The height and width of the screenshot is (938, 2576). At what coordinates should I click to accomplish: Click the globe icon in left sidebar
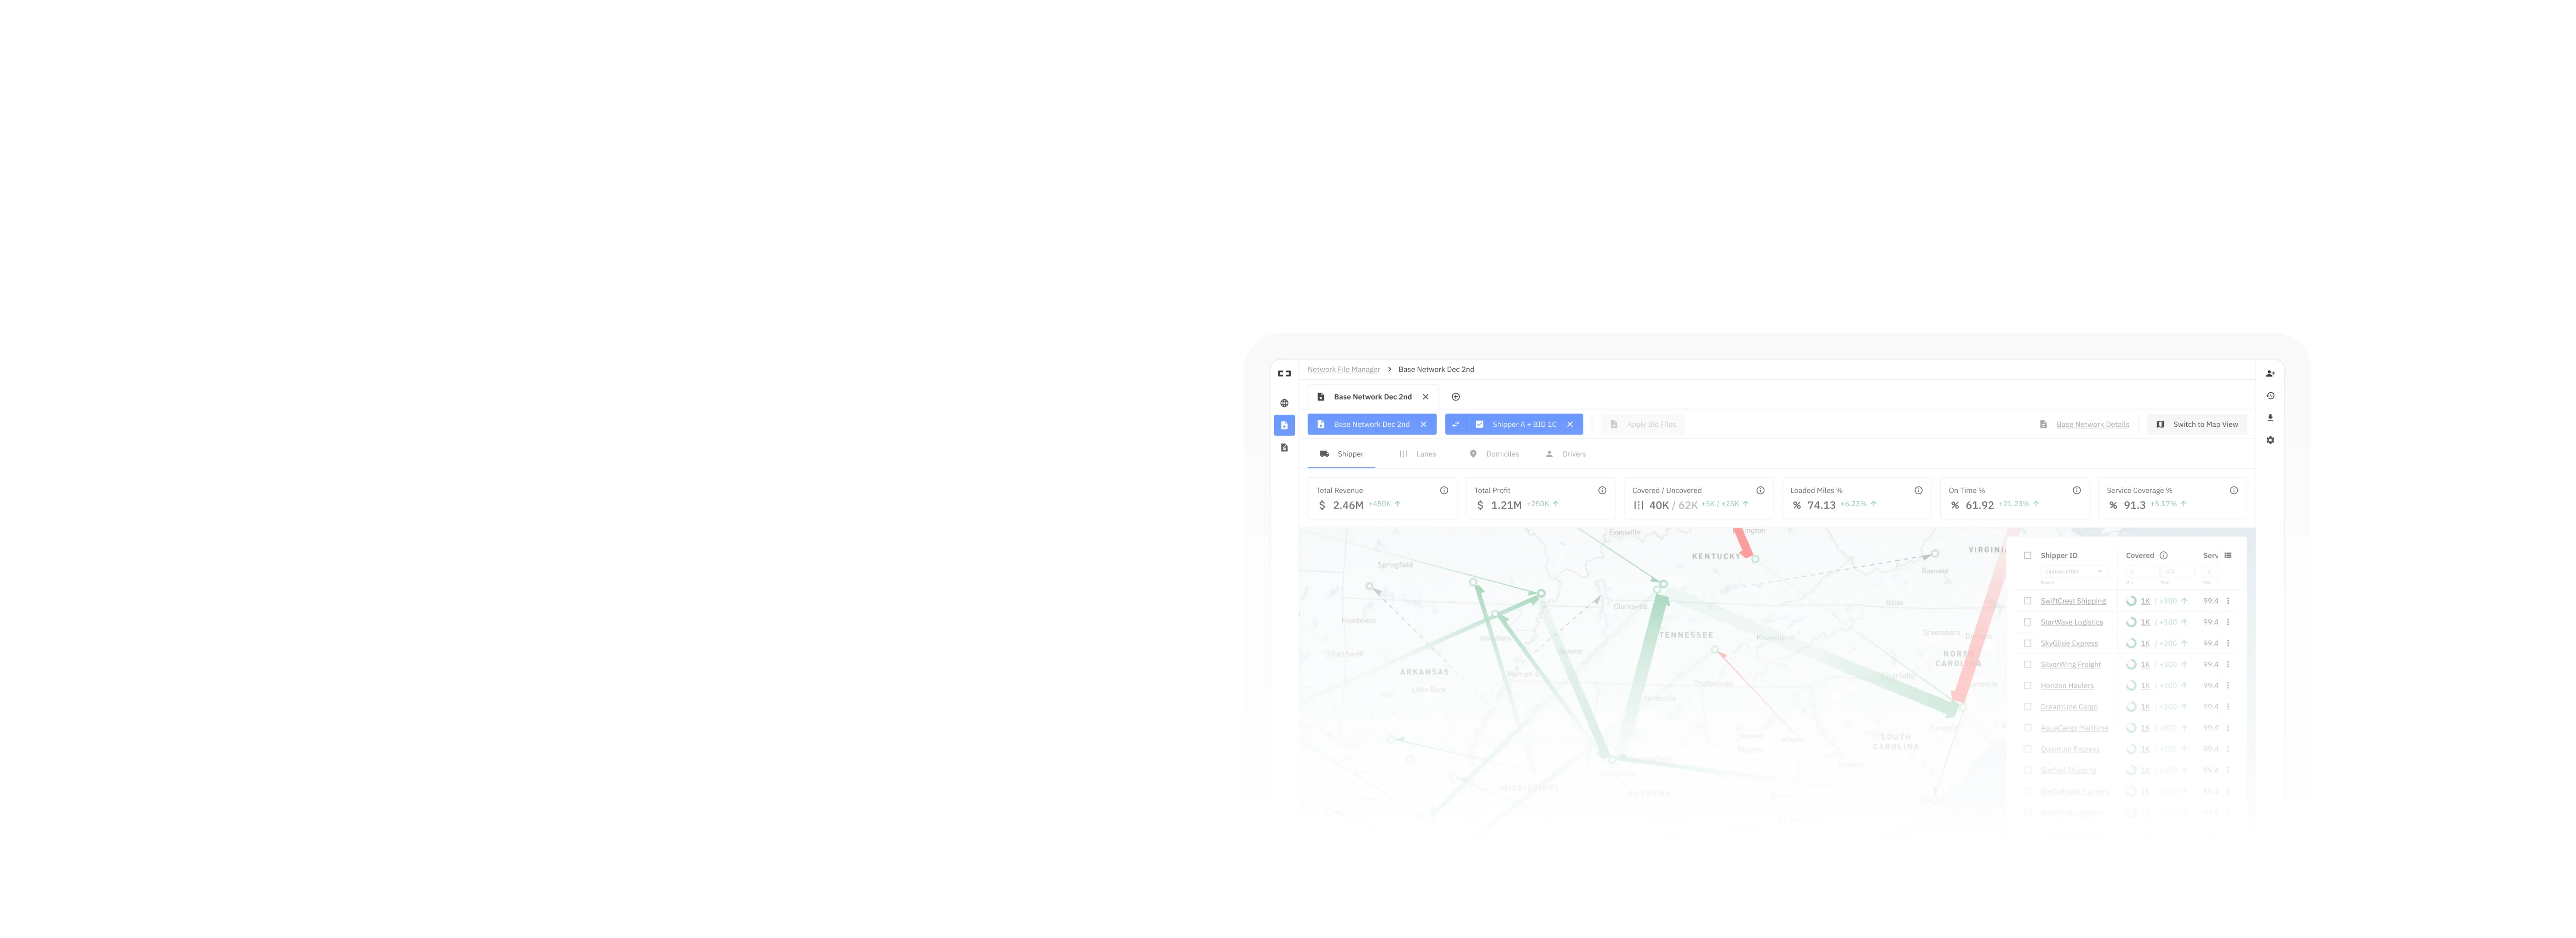pos(1284,403)
